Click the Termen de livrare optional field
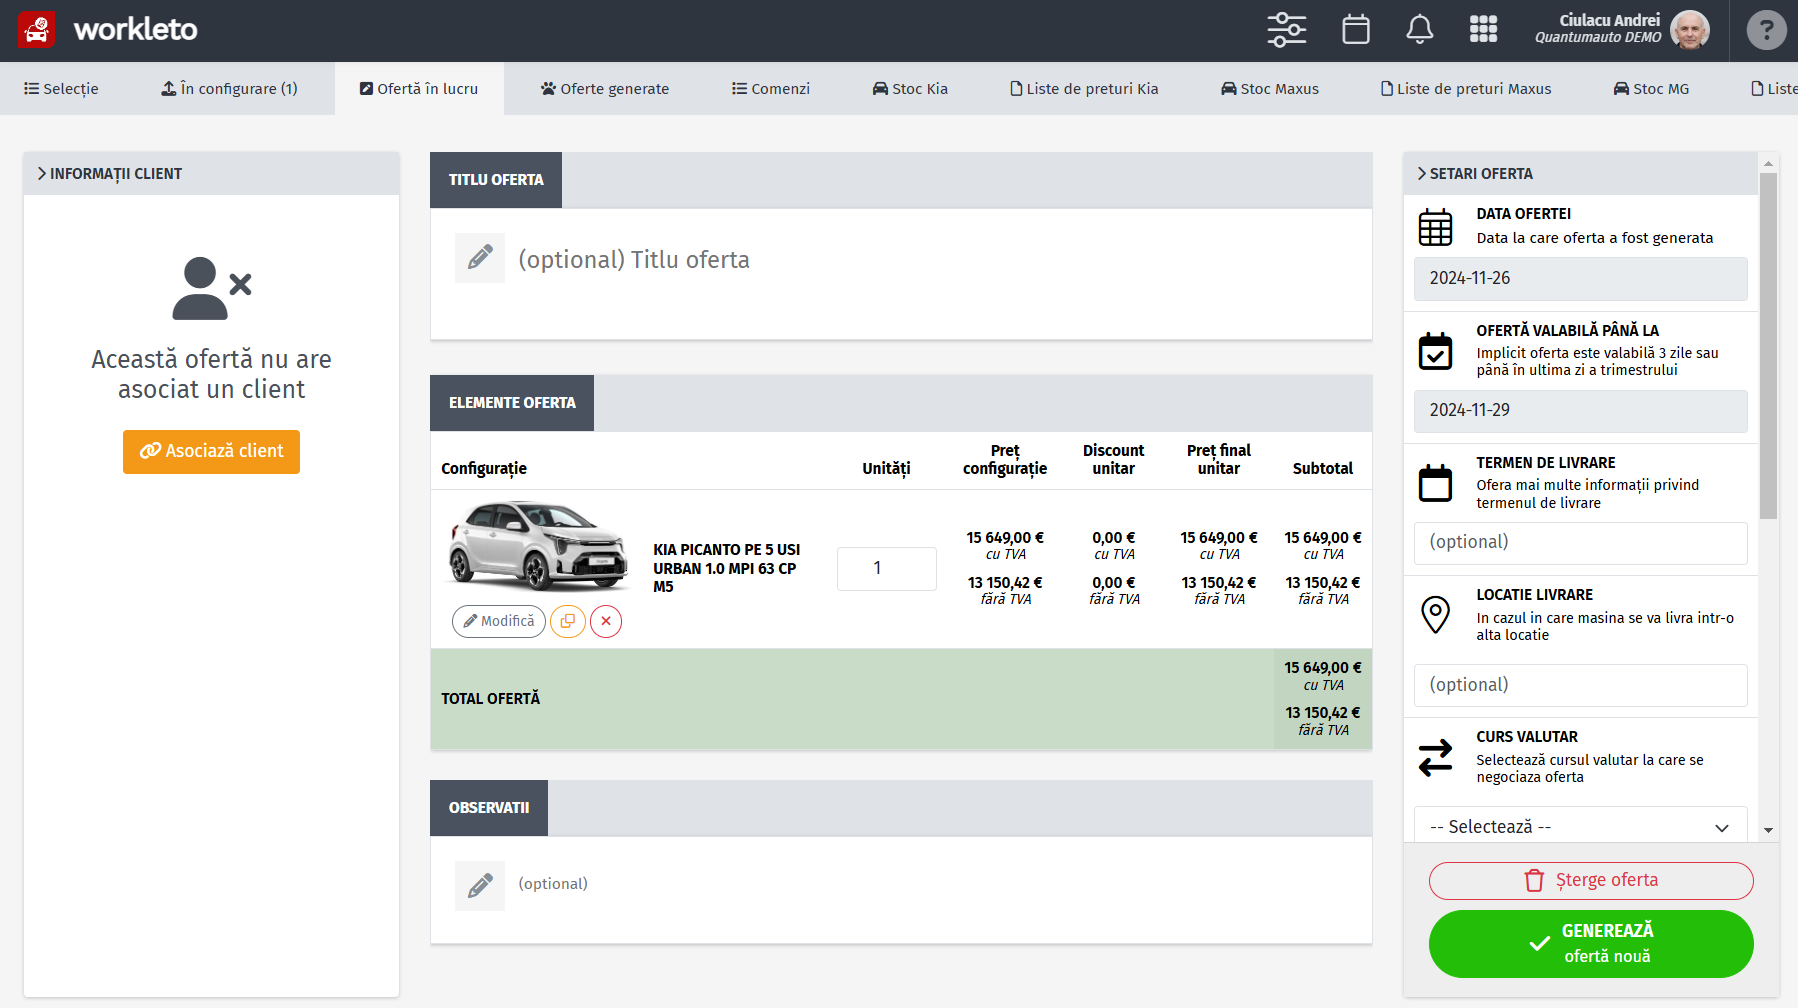Screen dimensions: 1798x1008 click(x=1580, y=542)
